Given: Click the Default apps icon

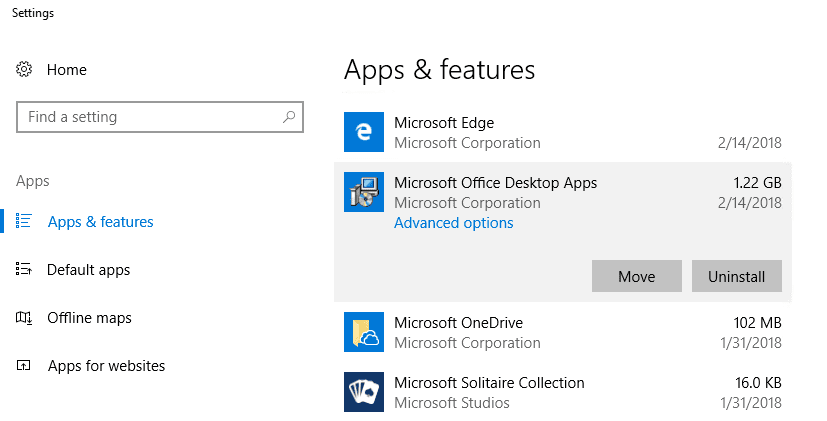Looking at the screenshot, I should click(x=24, y=269).
